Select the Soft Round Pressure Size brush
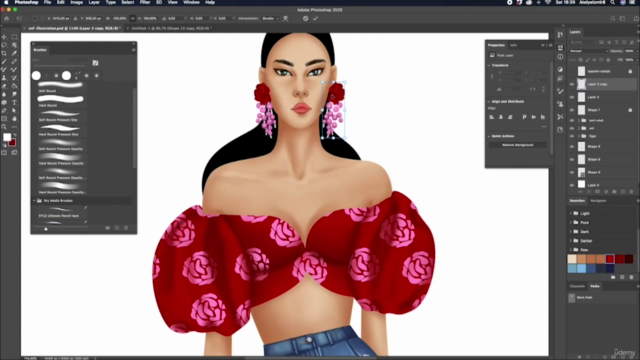640x360 pixels. (61, 116)
